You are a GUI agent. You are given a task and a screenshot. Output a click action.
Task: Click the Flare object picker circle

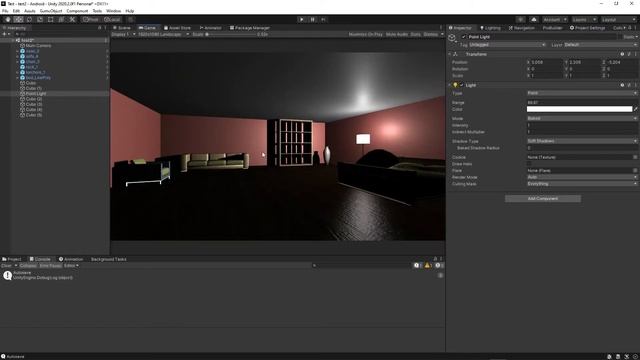(x=635, y=171)
